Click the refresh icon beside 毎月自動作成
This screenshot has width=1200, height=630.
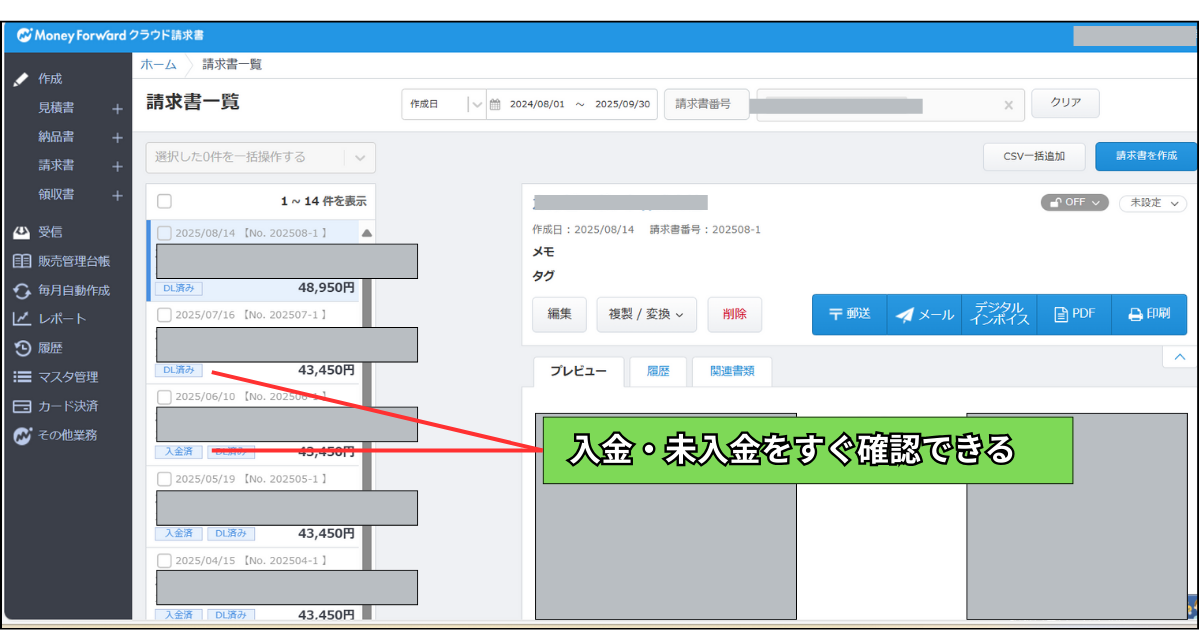pos(22,291)
